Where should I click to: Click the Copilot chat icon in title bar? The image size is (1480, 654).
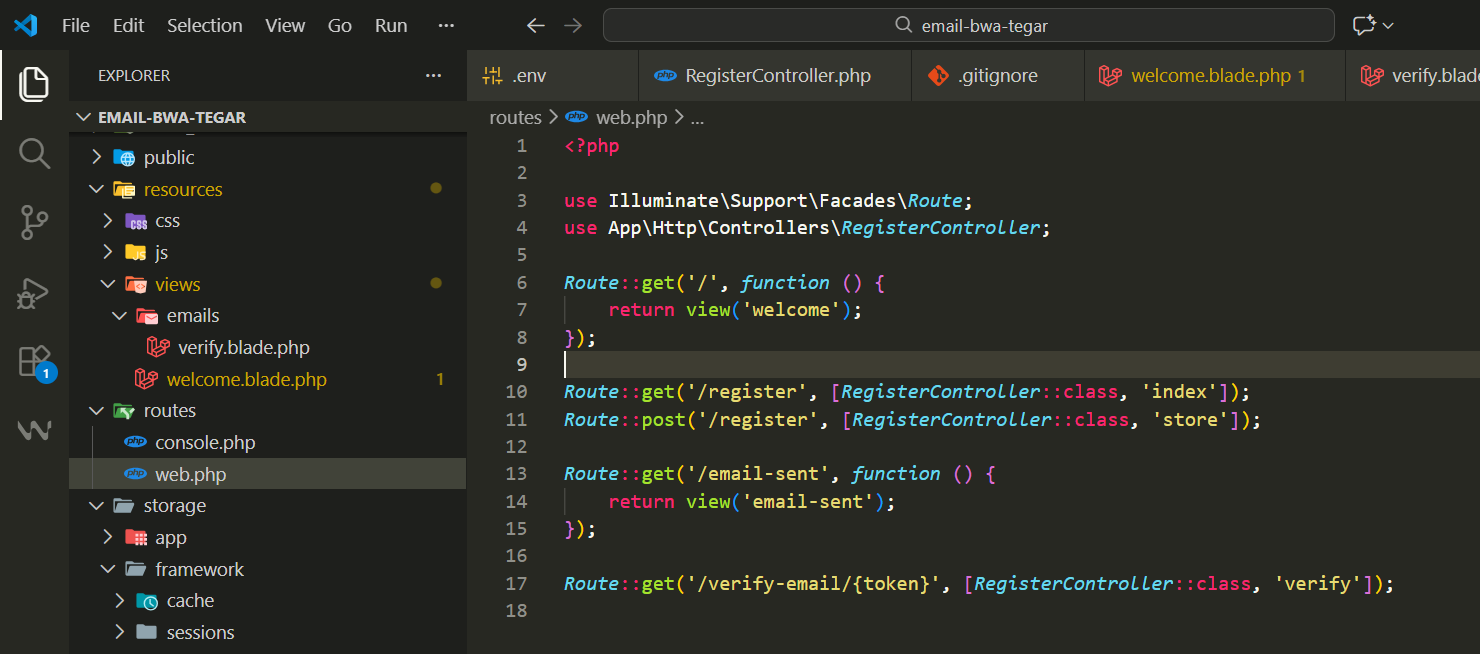pyautogui.click(x=1364, y=26)
